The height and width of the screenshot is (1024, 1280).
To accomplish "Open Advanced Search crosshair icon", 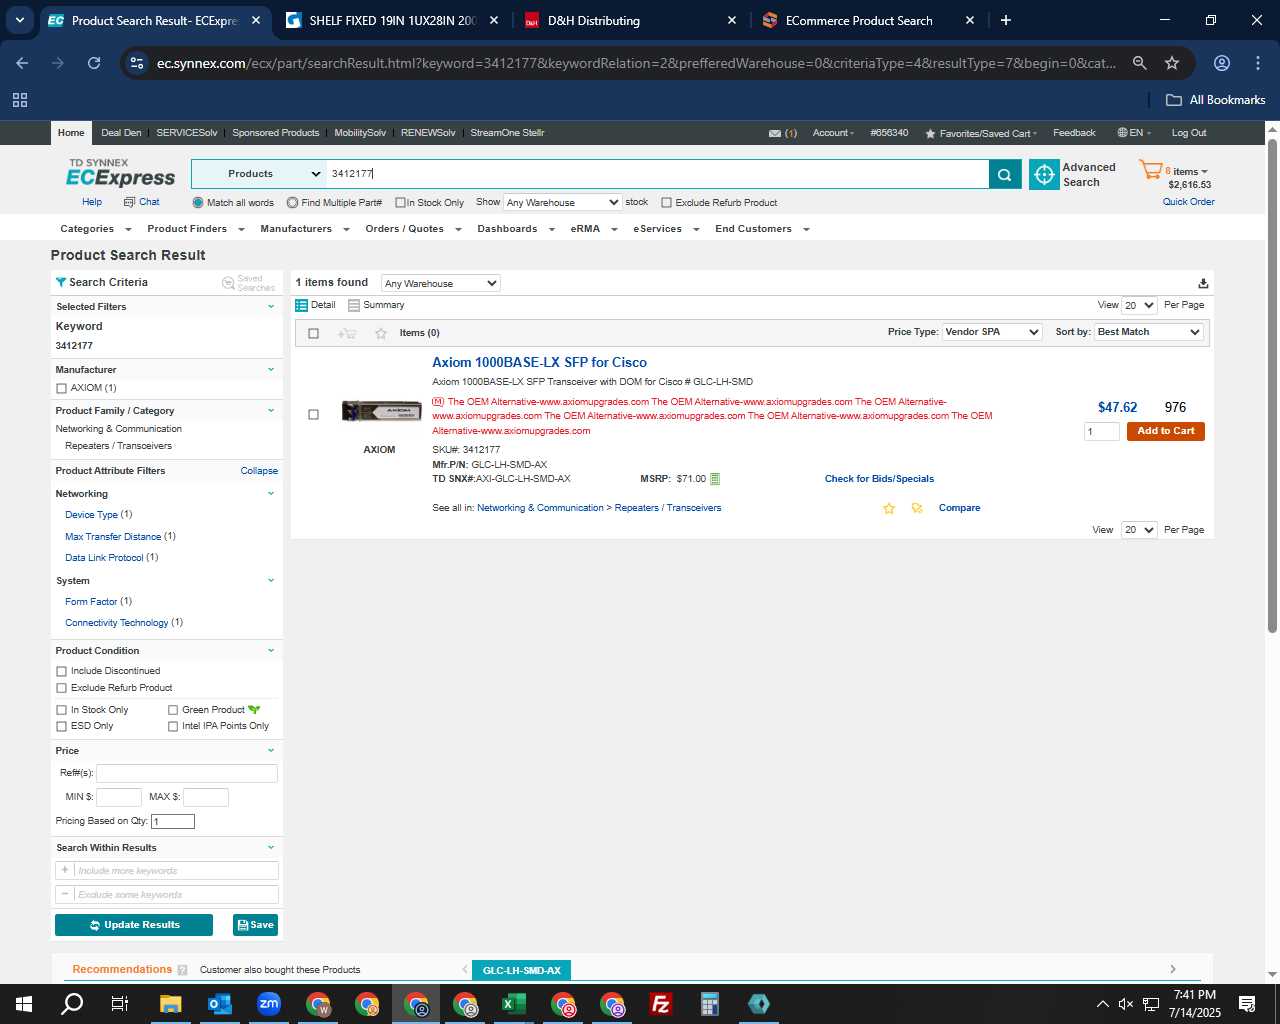I will pos(1044,174).
